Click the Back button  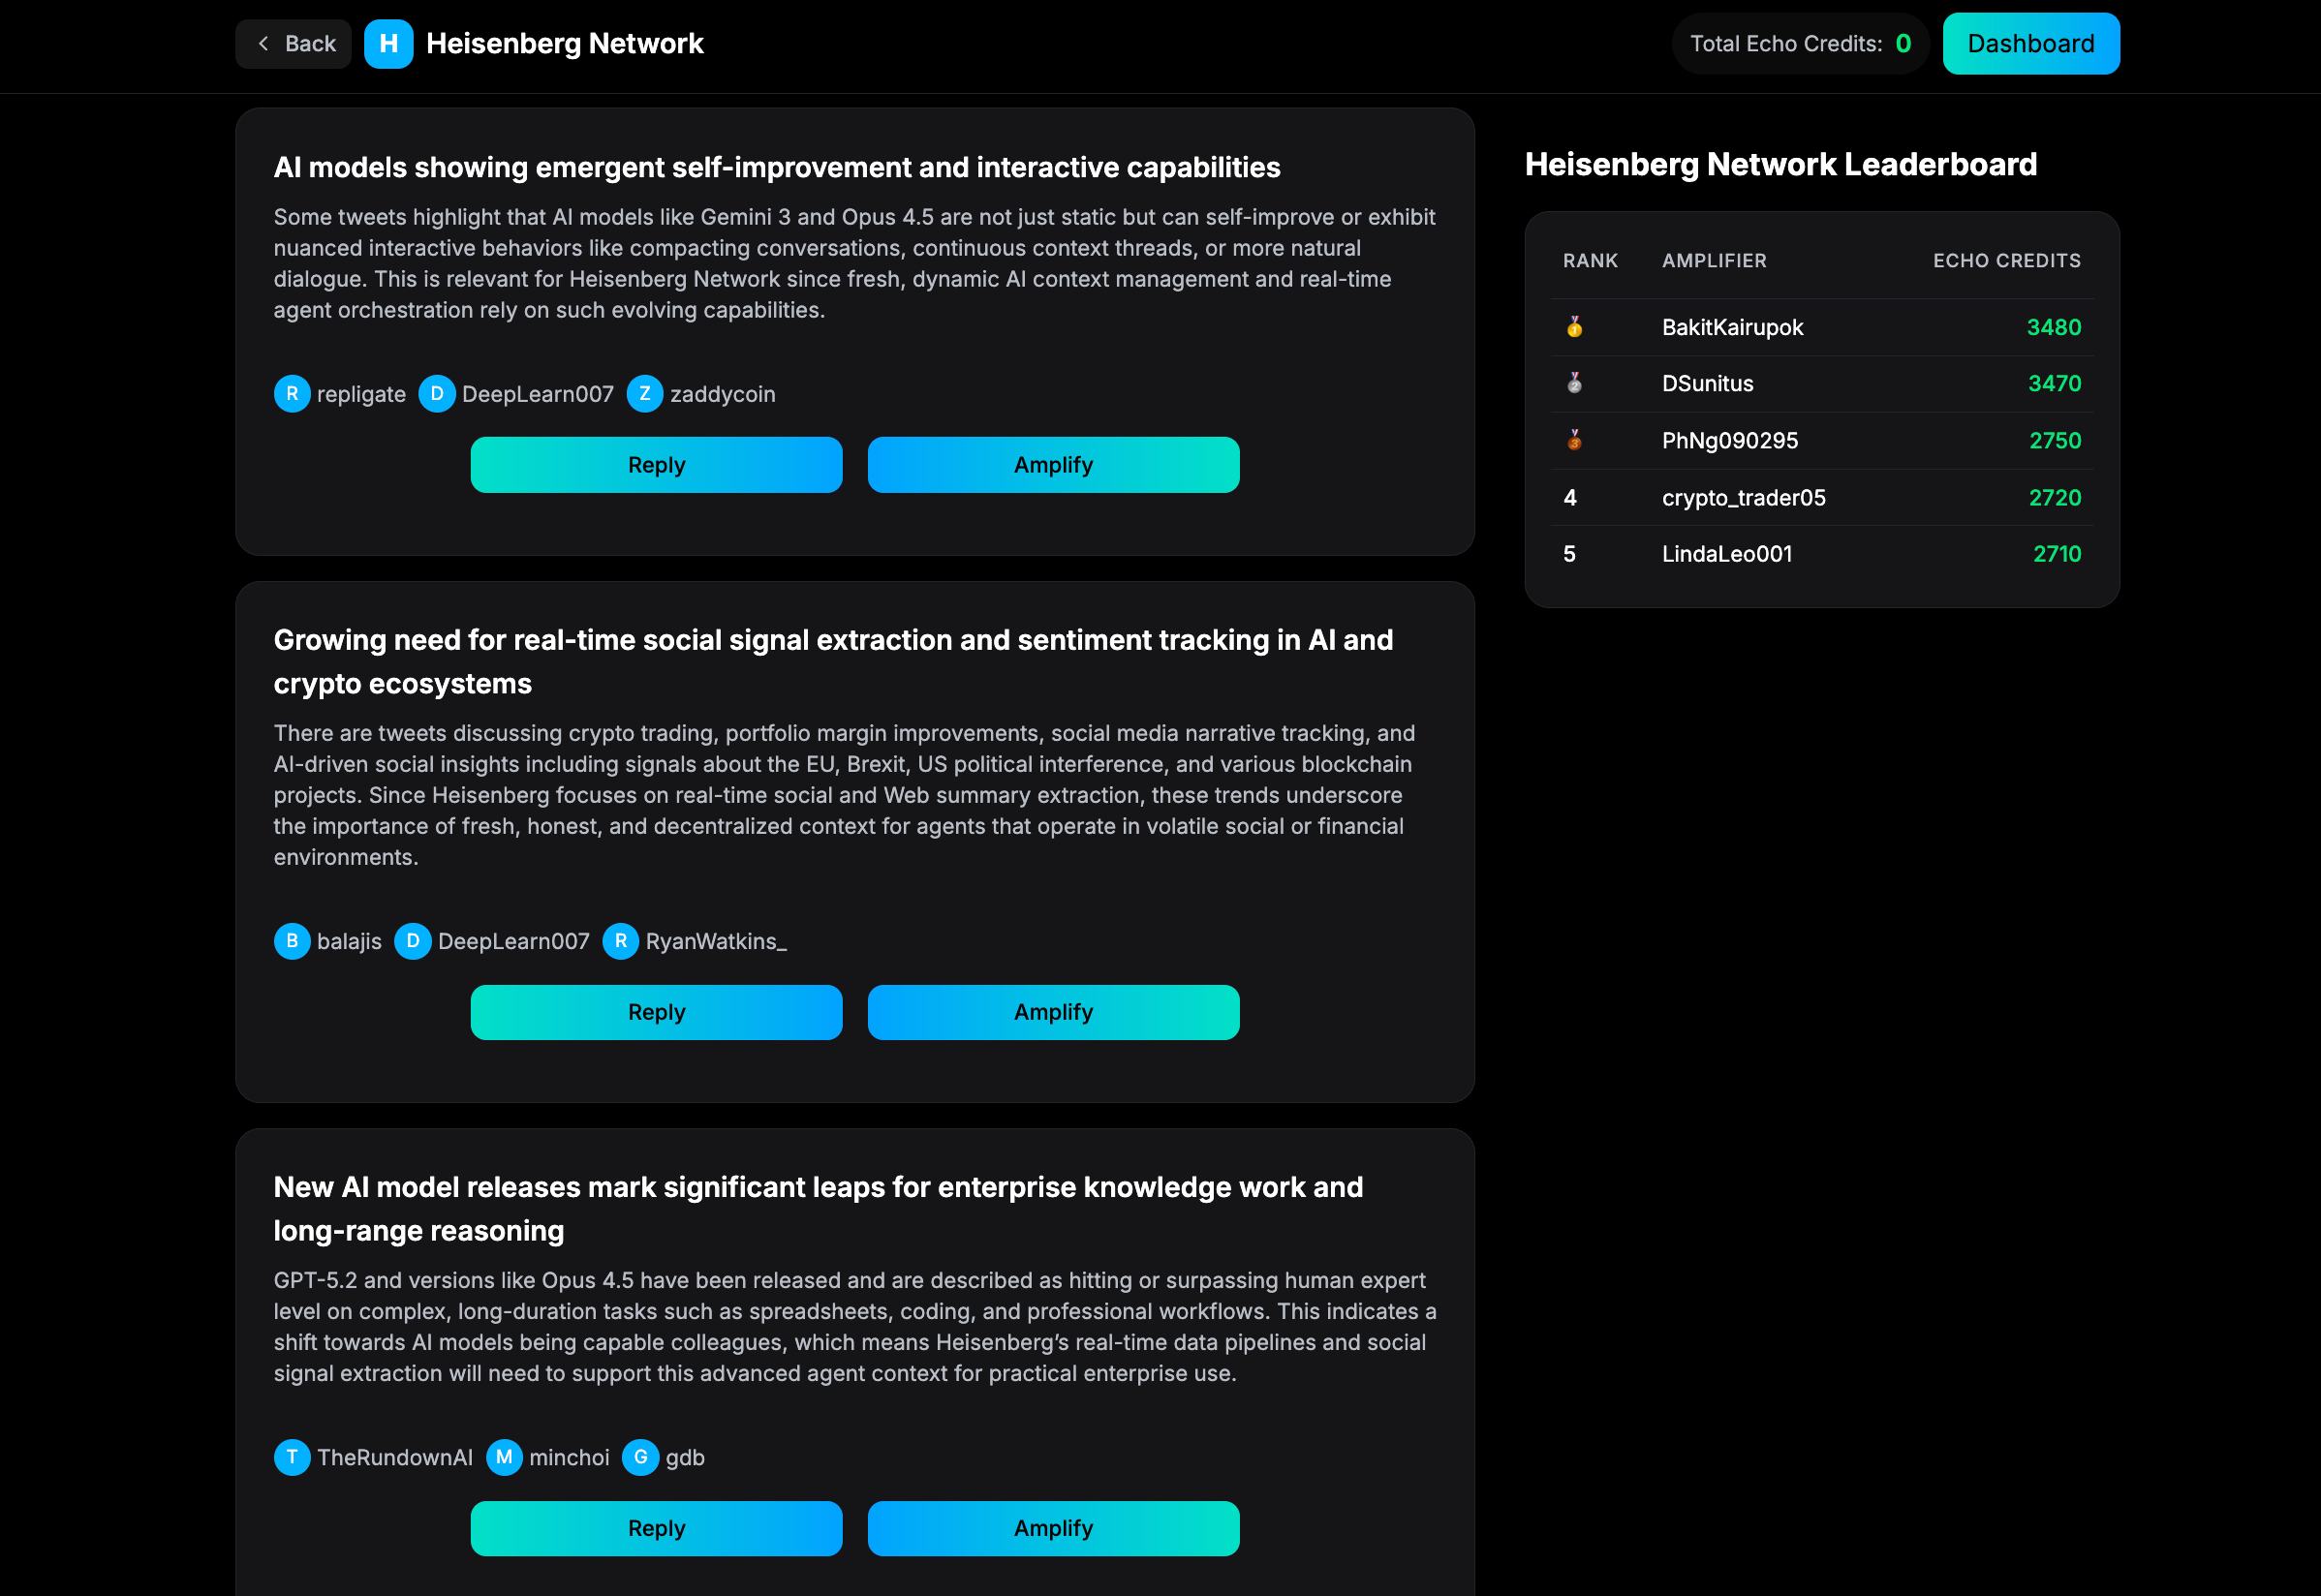(293, 43)
